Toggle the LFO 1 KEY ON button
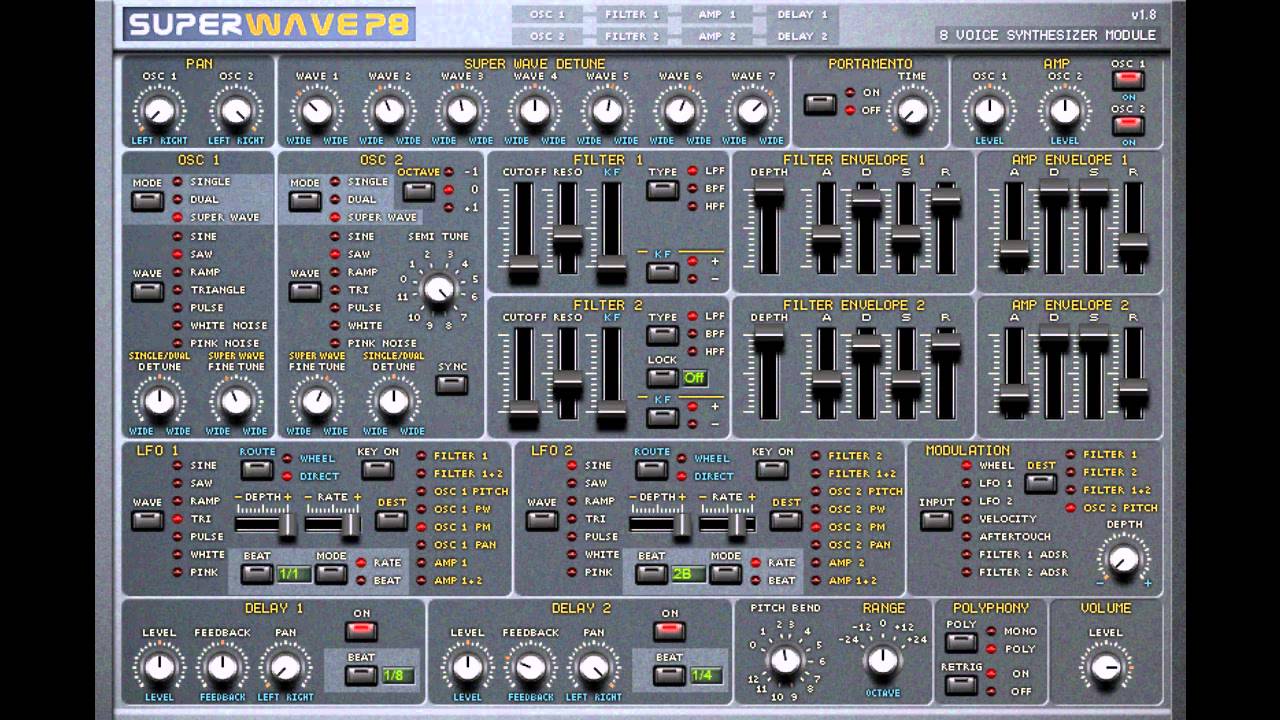Viewport: 1280px width, 720px height. click(378, 470)
